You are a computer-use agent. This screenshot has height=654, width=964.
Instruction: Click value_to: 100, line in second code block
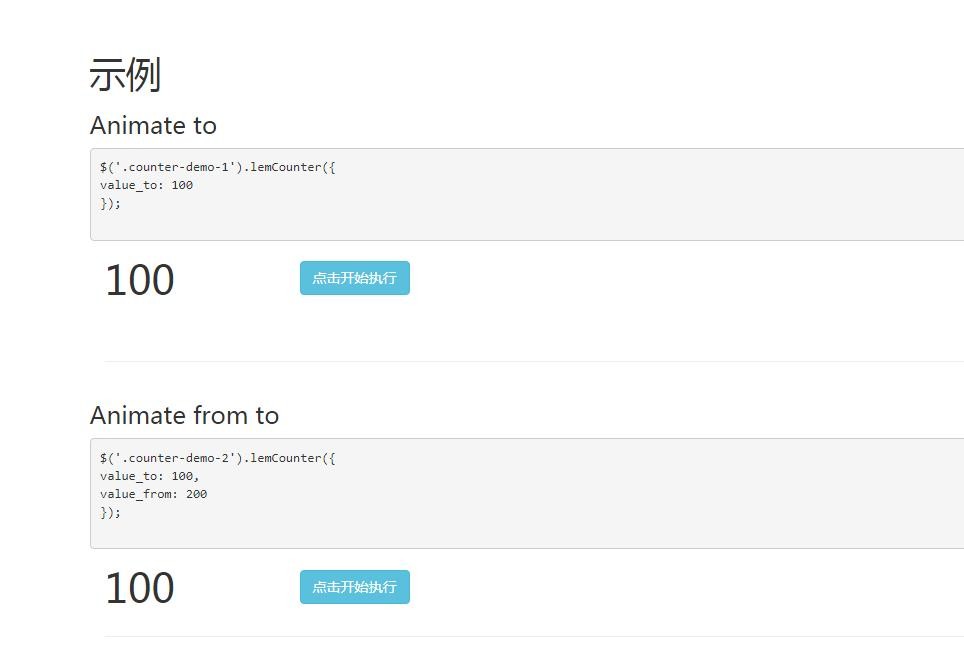point(149,476)
